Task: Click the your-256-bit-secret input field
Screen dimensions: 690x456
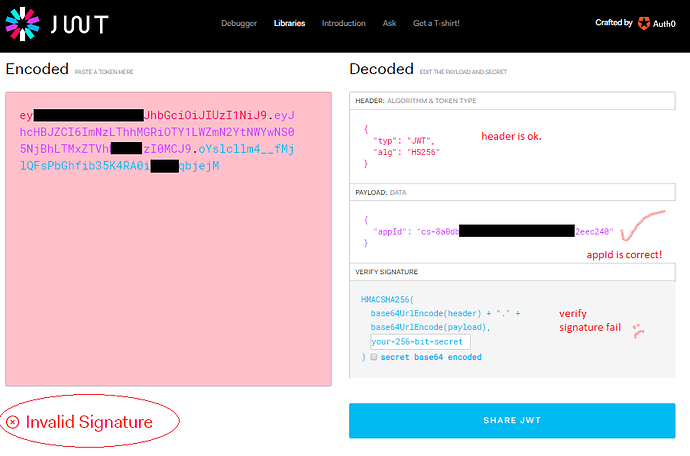Action: point(419,341)
